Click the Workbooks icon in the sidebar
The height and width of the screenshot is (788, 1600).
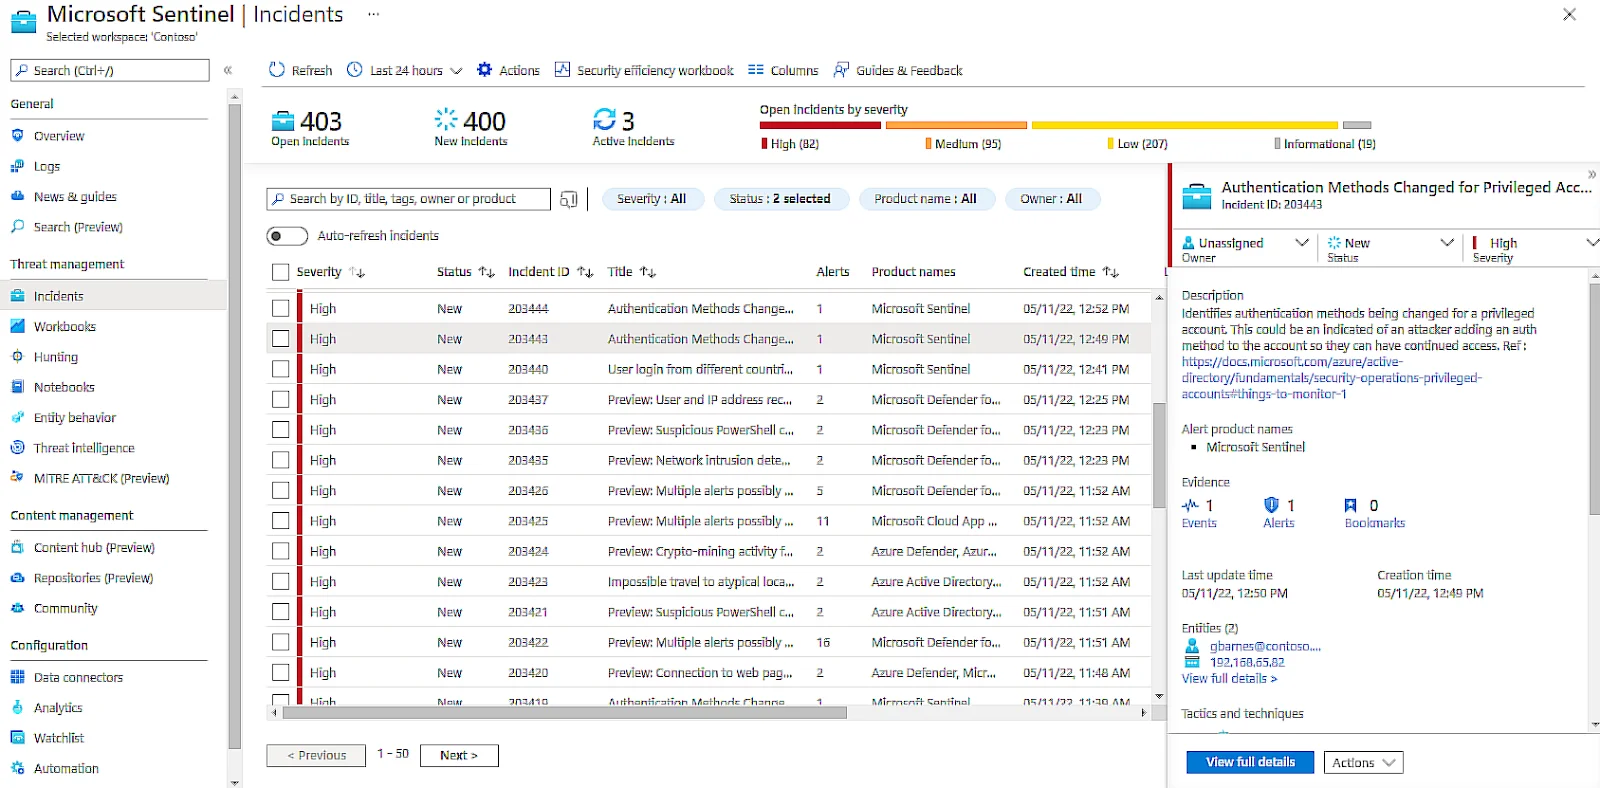[17, 326]
